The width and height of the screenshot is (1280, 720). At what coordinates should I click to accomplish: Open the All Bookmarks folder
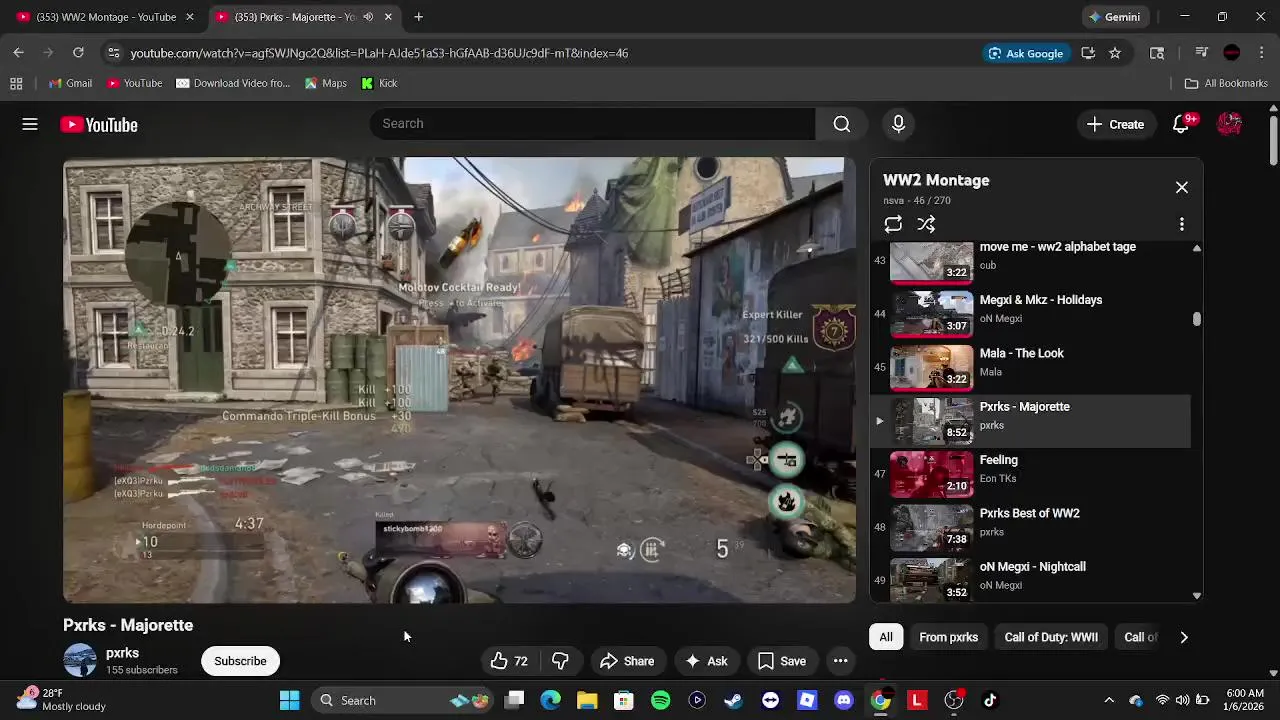[1226, 83]
